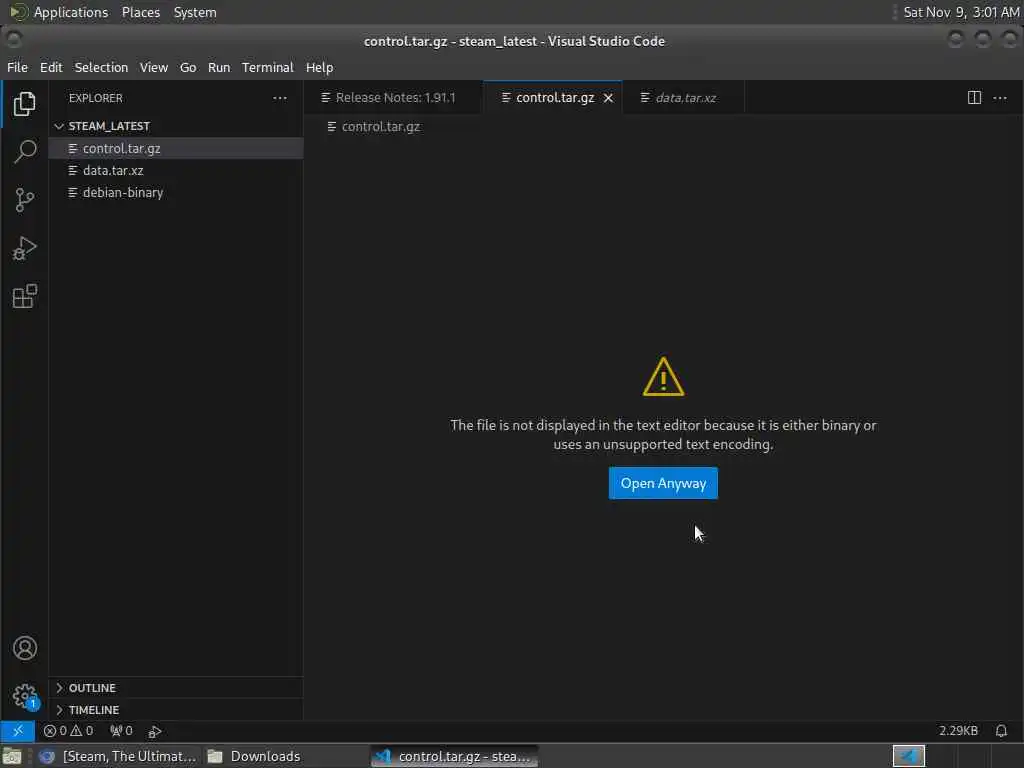Viewport: 1024px width, 768px height.
Task: Switch to Release Notes: 1.91.1 tab
Action: click(x=394, y=98)
